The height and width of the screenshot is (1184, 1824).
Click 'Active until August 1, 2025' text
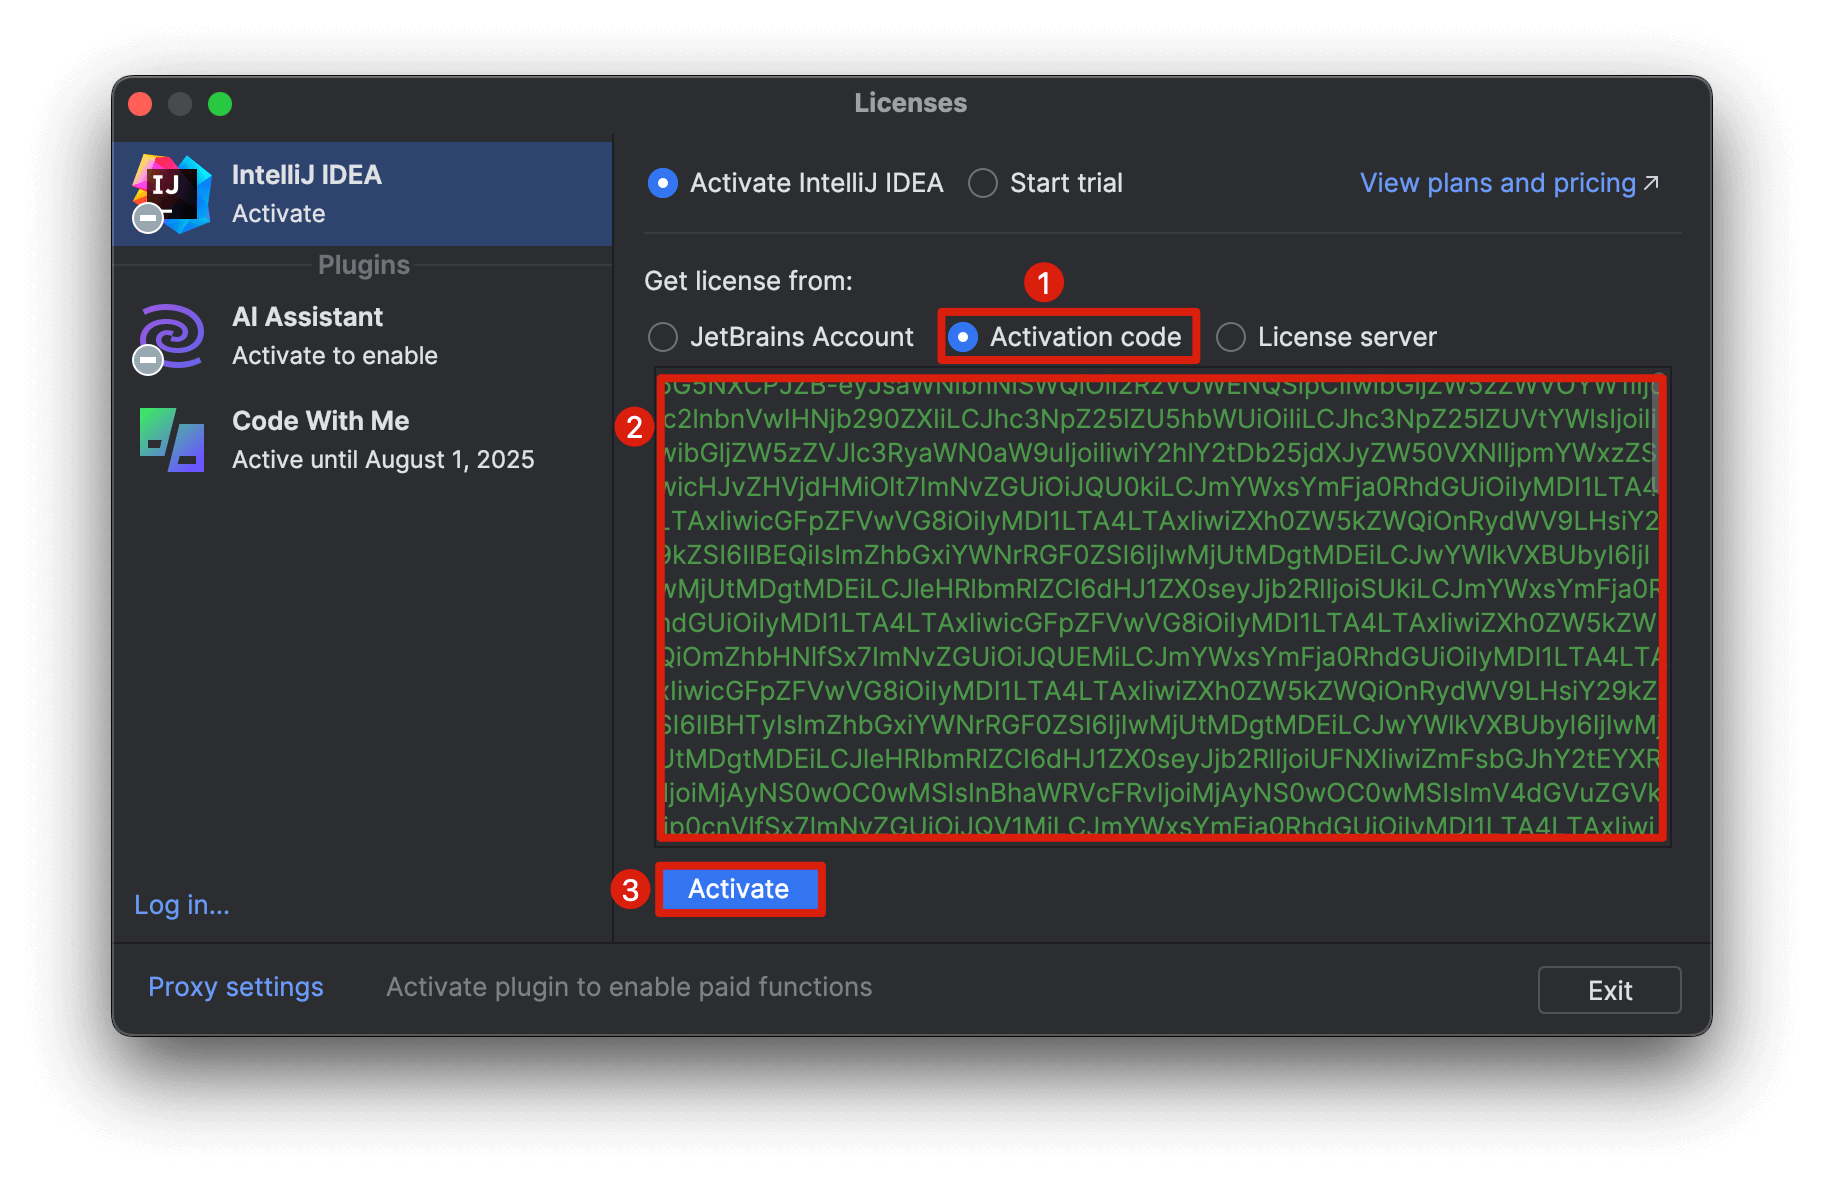tap(383, 460)
